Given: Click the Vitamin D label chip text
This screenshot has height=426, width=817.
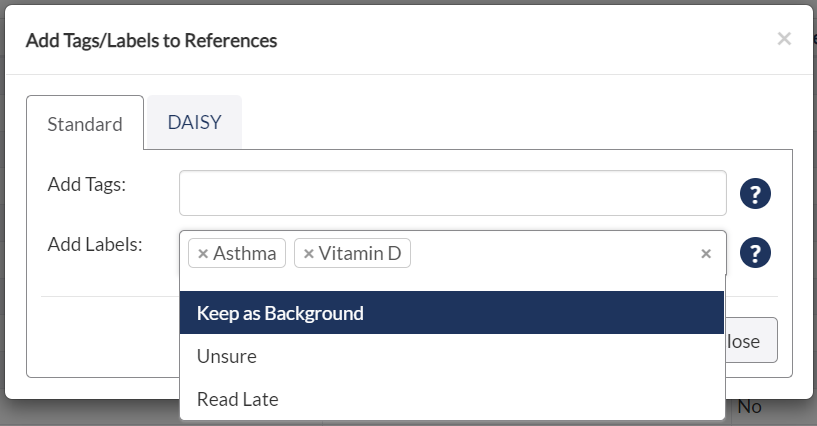Looking at the screenshot, I should 360,254.
